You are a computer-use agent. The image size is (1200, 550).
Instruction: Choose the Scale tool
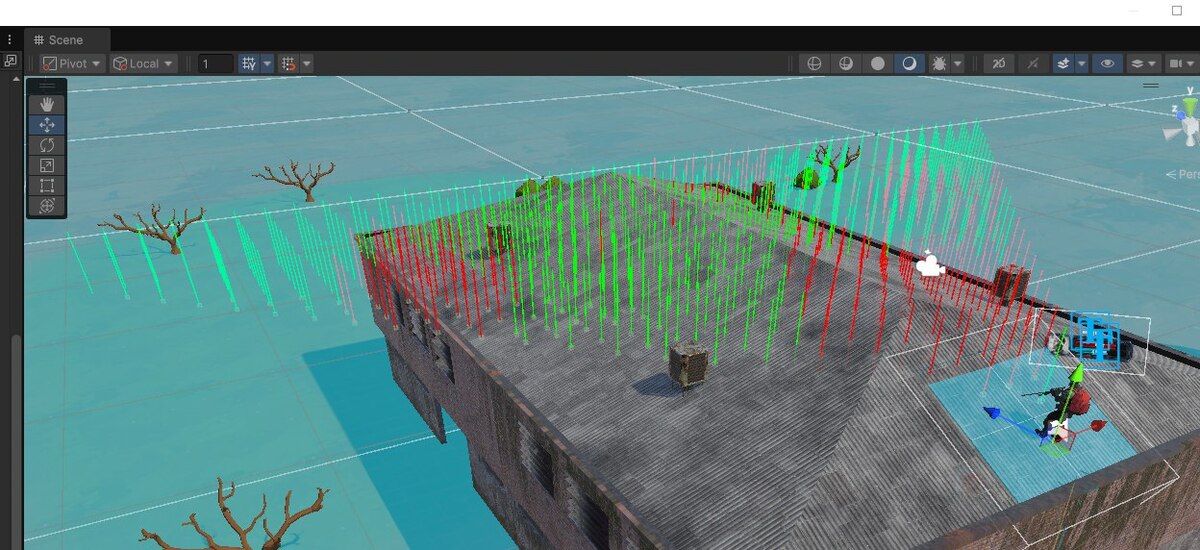click(x=46, y=165)
